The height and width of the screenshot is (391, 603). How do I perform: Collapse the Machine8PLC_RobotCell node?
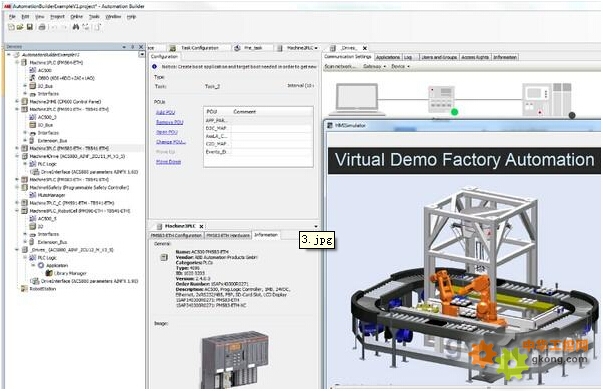17,211
